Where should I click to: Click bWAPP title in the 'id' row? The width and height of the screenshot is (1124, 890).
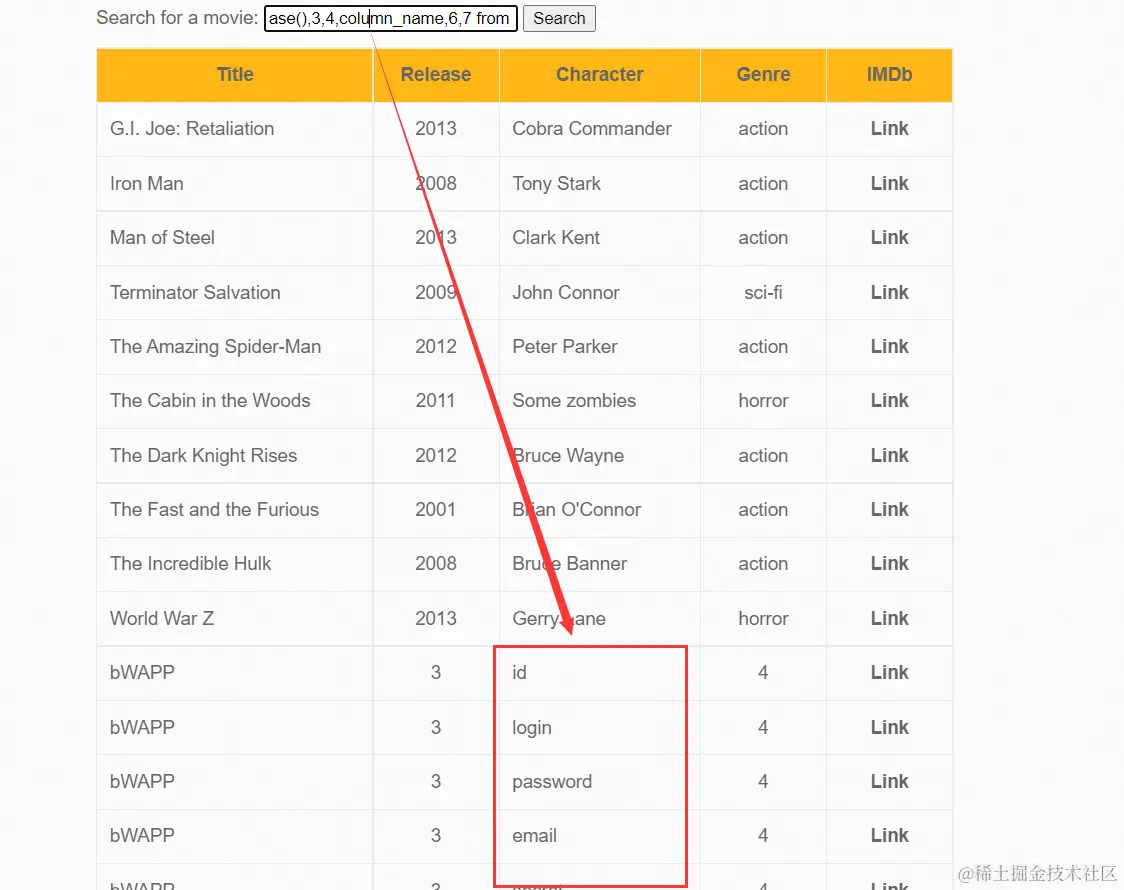tap(142, 673)
